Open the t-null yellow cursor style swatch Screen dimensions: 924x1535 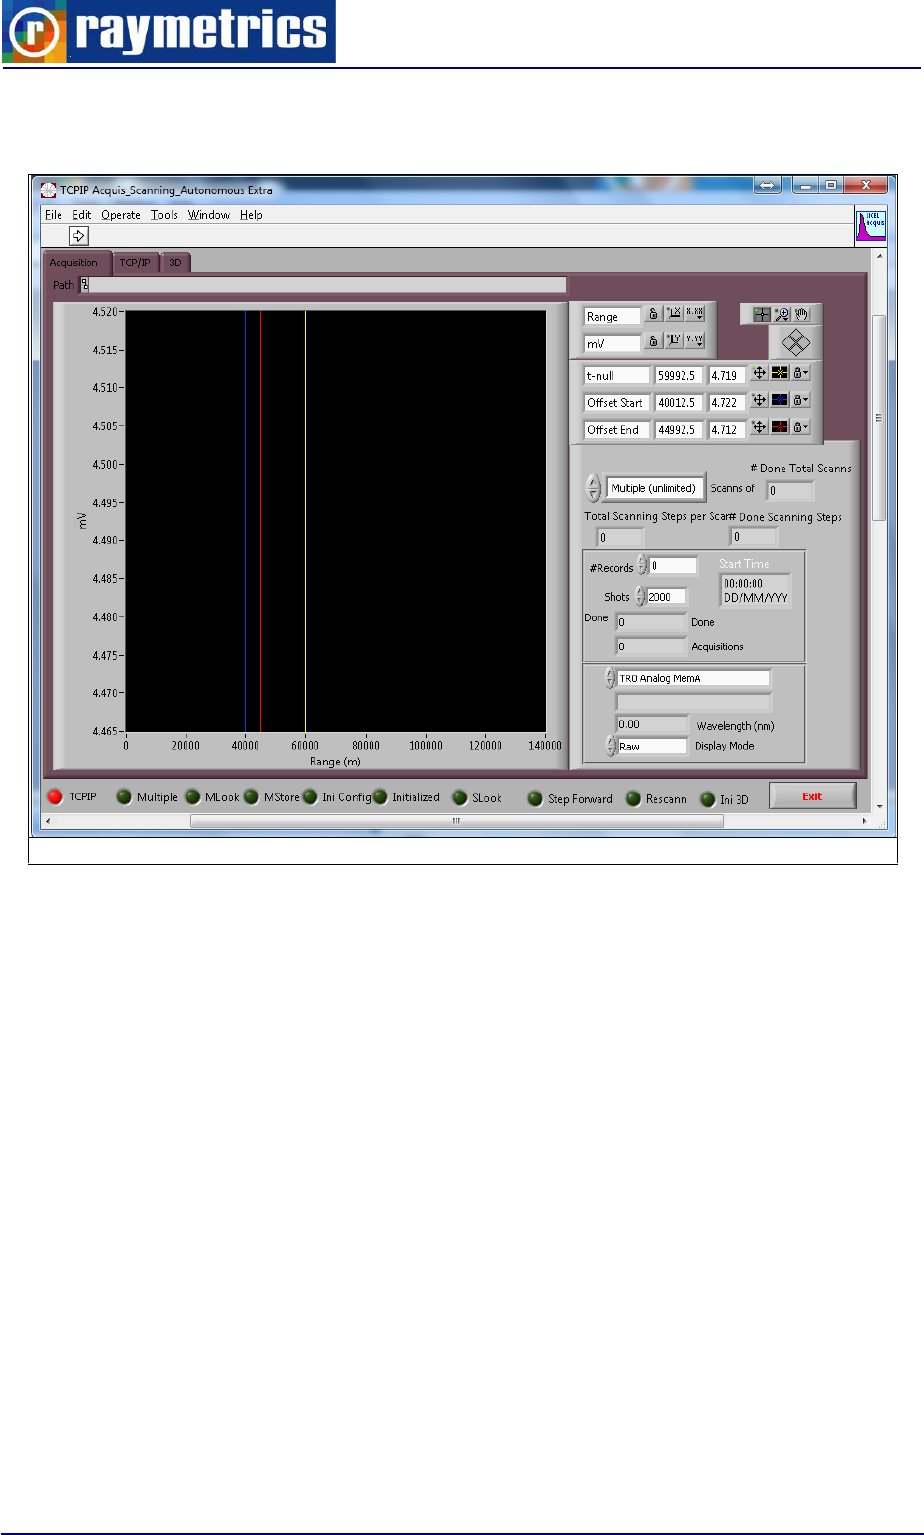click(779, 373)
